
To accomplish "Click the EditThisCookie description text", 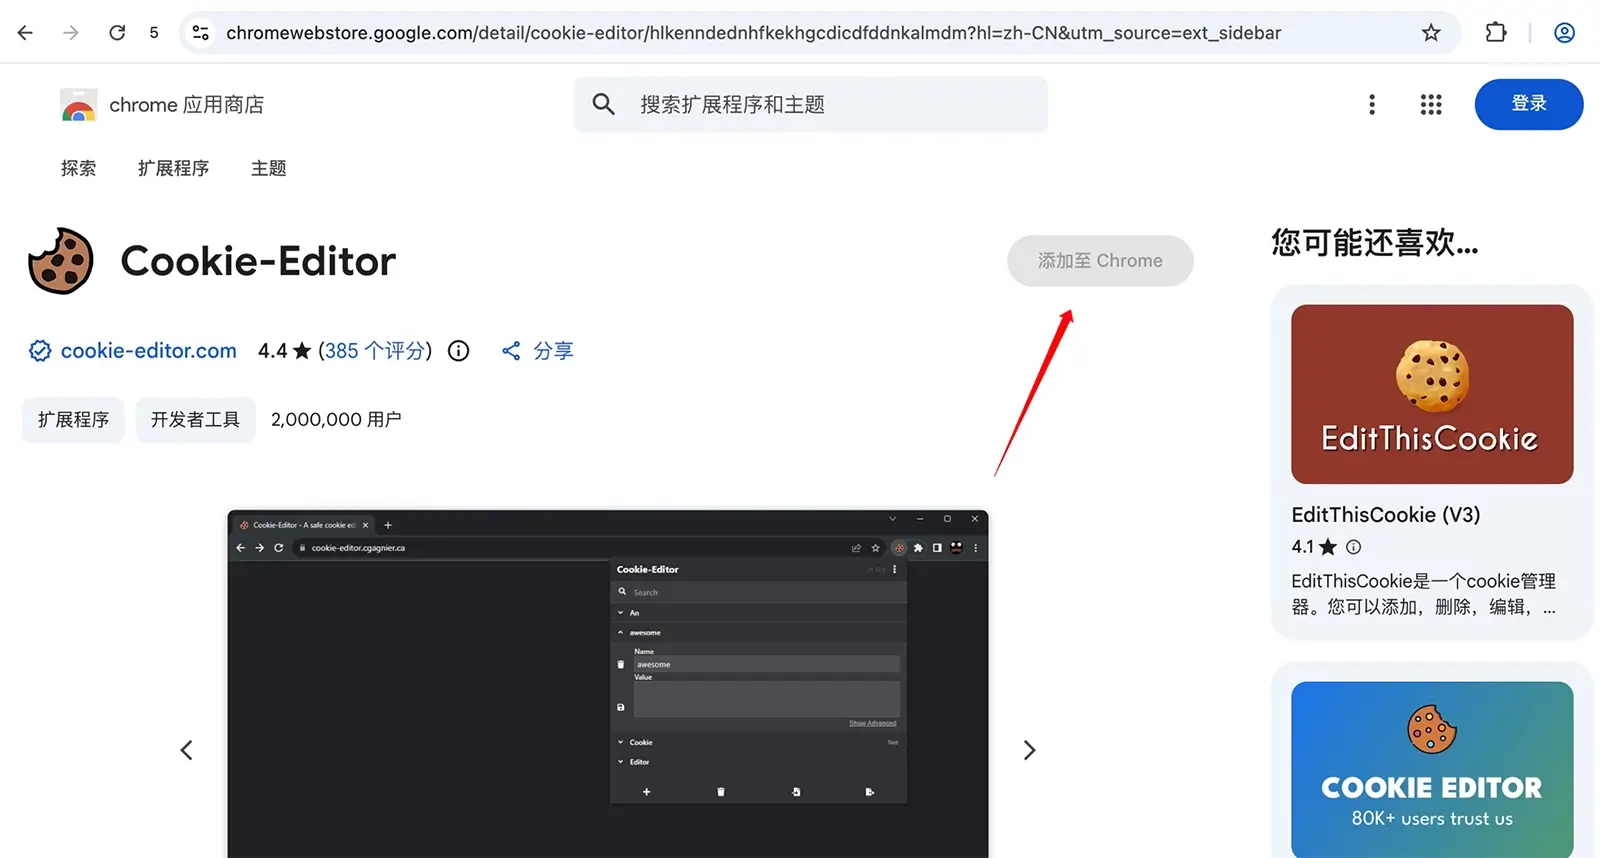I will click(x=1424, y=594).
